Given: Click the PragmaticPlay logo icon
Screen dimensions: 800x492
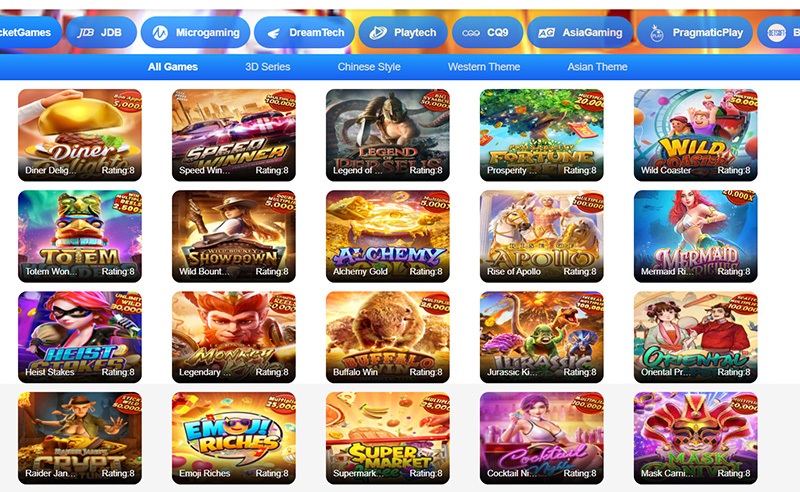Looking at the screenshot, I should [657, 33].
